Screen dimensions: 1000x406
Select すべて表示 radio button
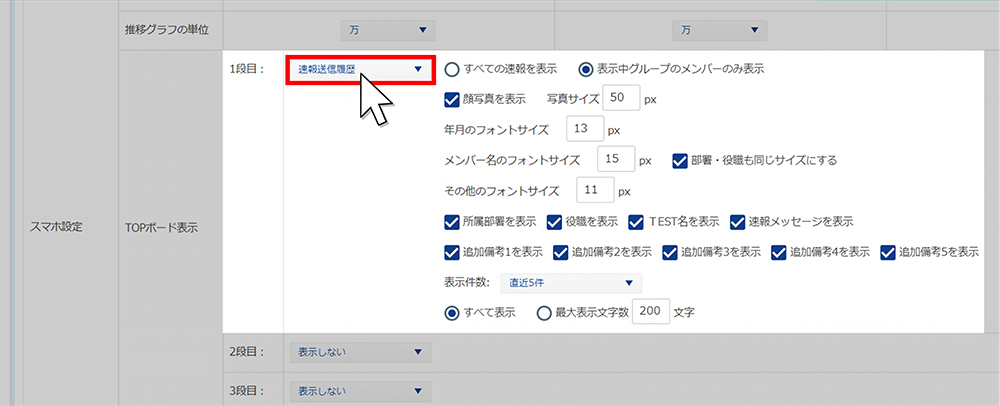point(451,312)
